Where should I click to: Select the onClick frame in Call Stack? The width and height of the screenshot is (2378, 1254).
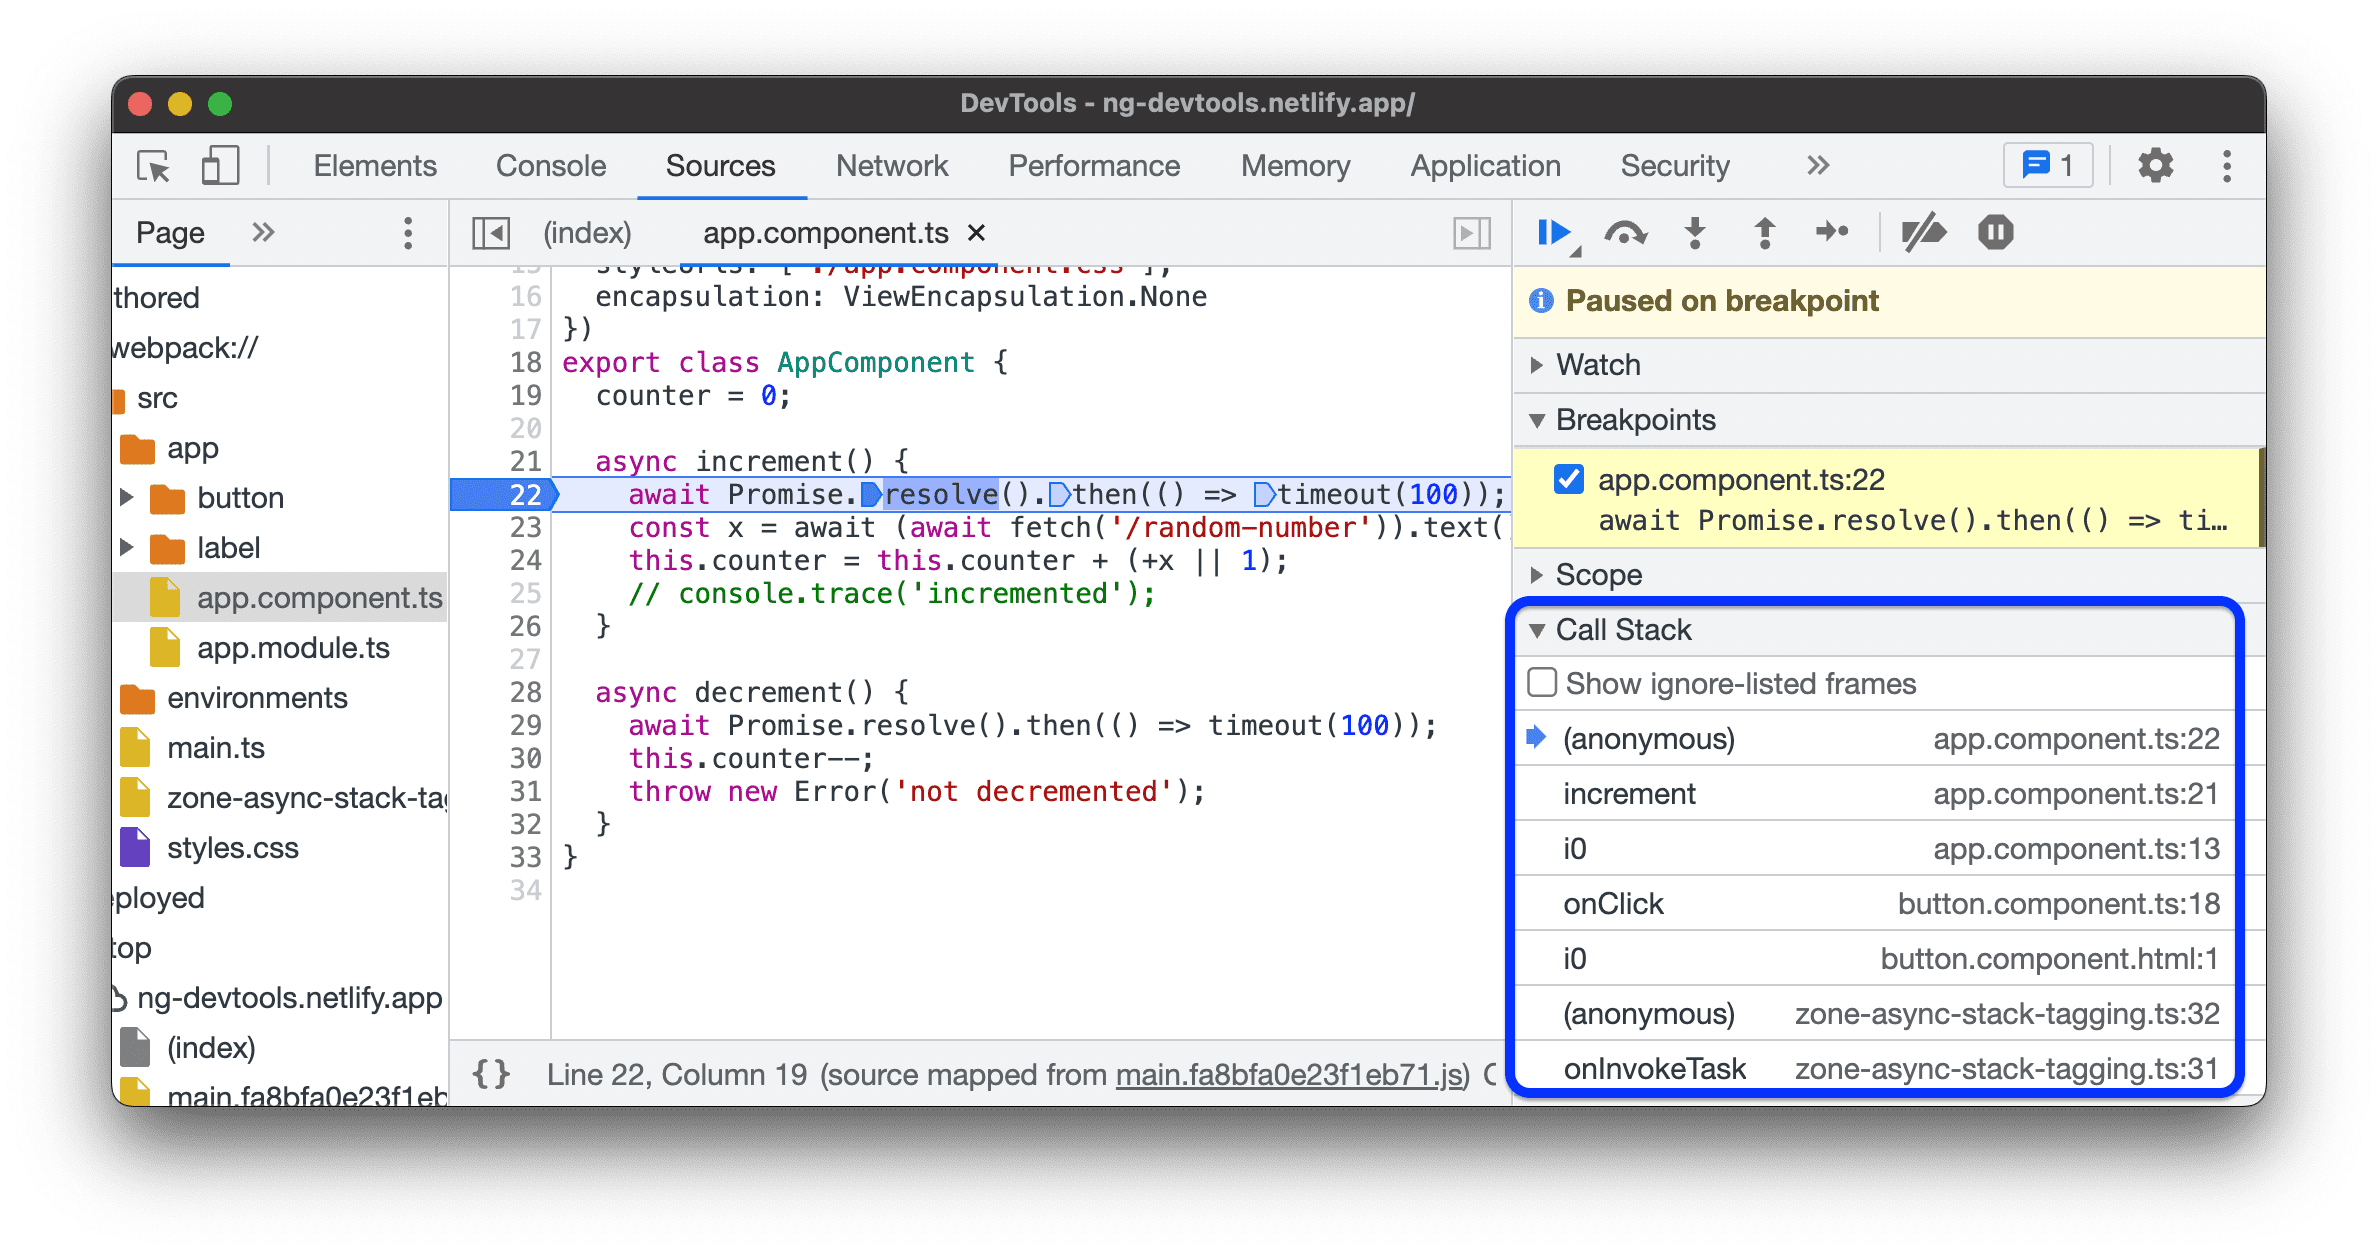pos(1604,902)
